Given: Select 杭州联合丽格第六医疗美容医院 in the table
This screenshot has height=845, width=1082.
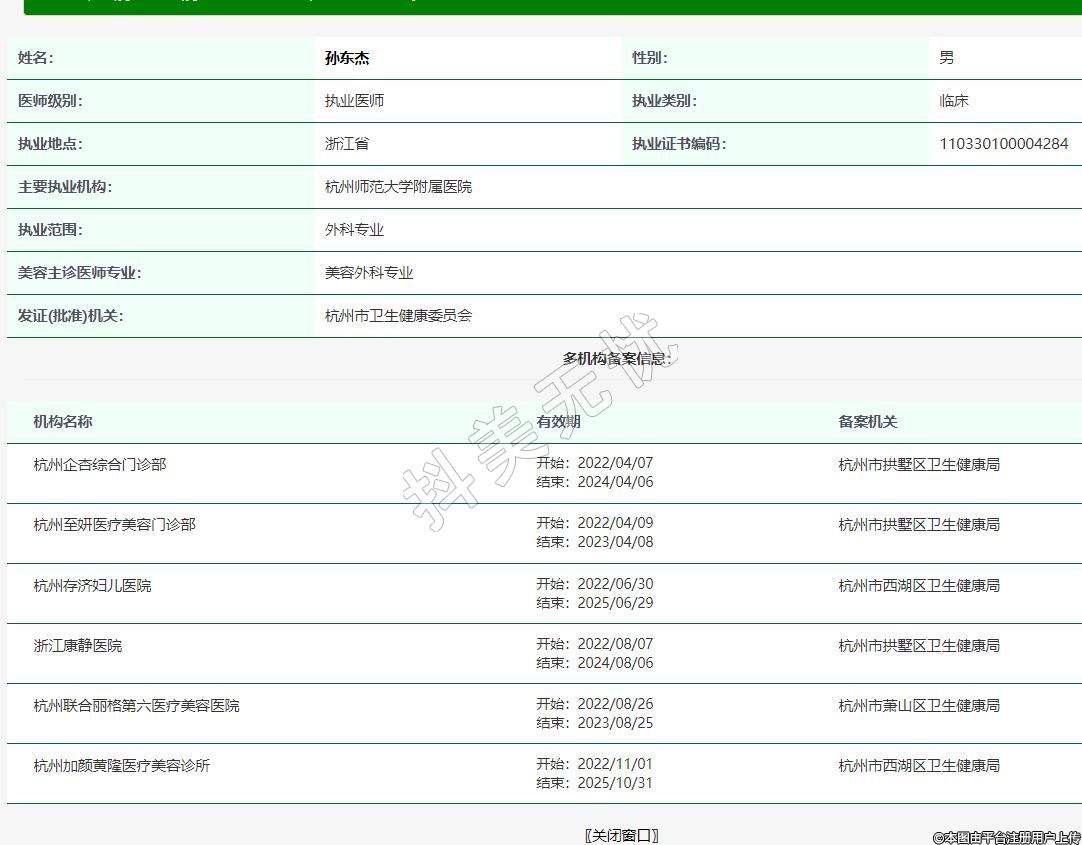Looking at the screenshot, I should pos(136,706).
